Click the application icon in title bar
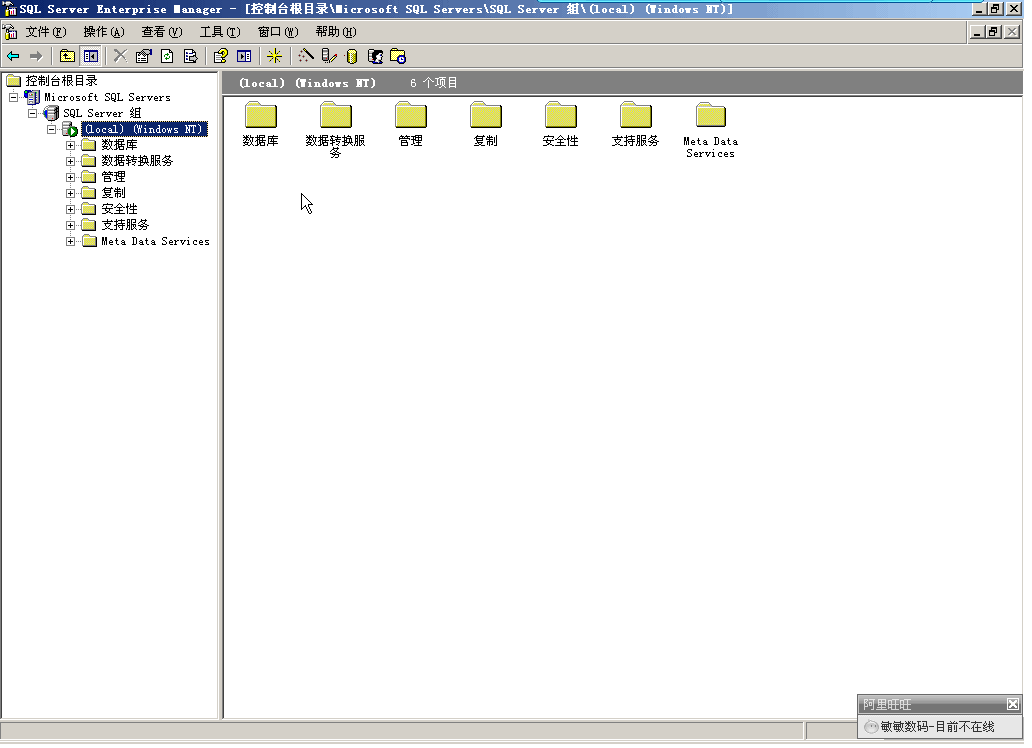 [10, 9]
